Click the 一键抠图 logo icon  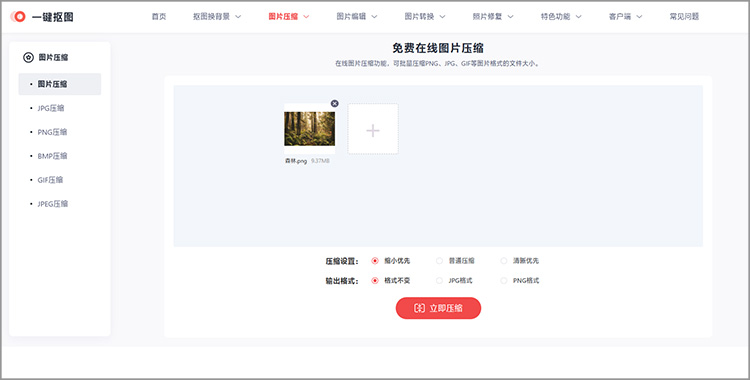(18, 17)
